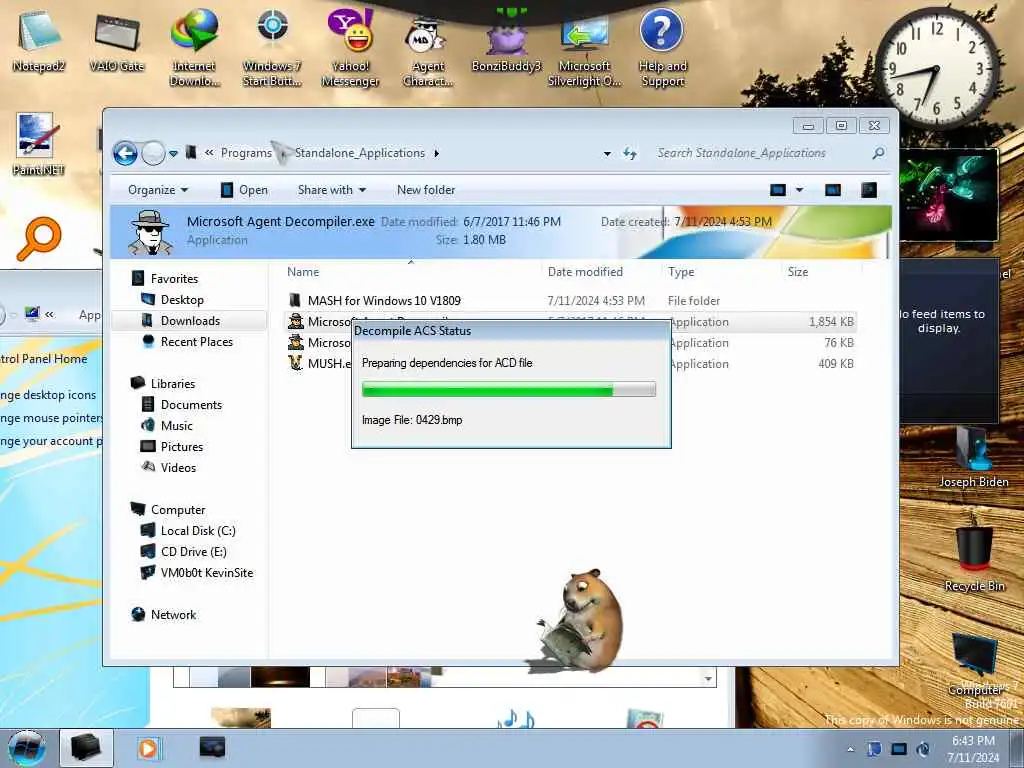This screenshot has width=1024, height=768.
Task: Open the recent locations dropdown beside Forward
Action: (x=173, y=154)
